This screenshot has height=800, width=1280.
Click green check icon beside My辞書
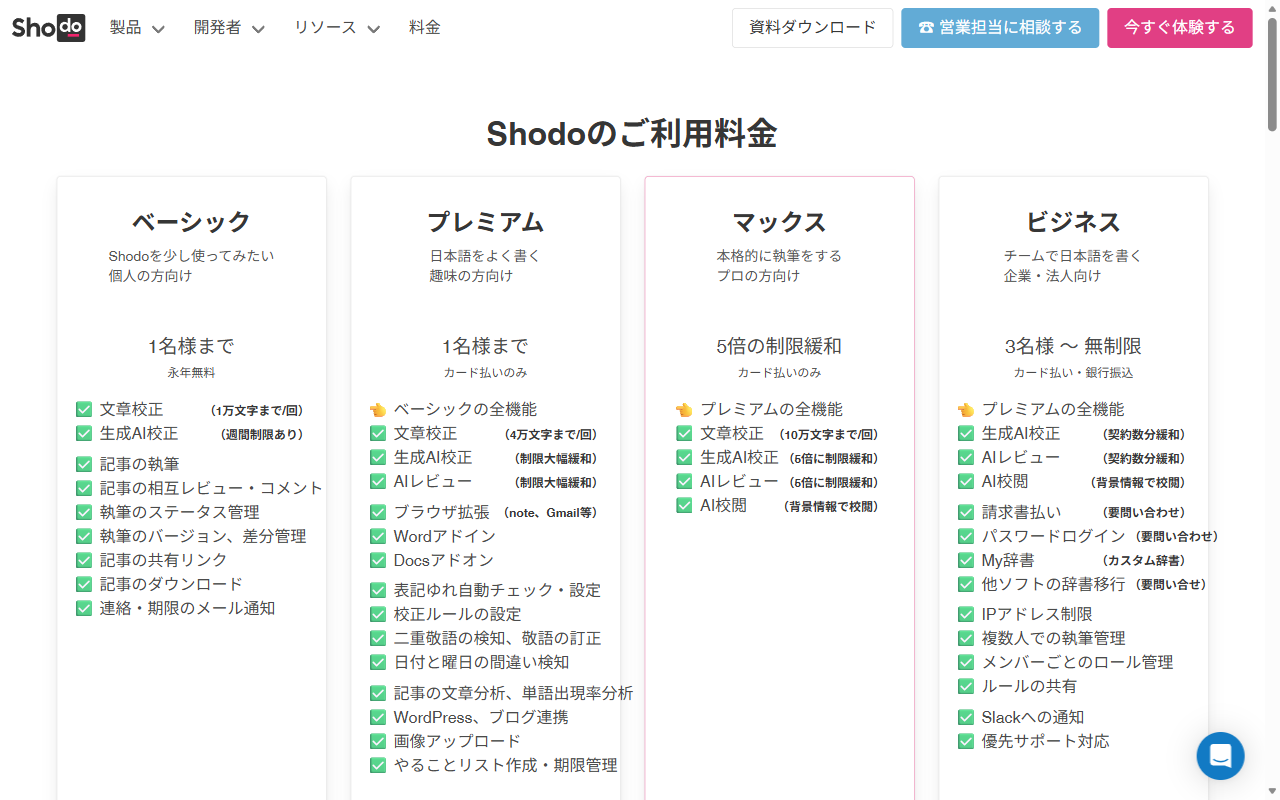pyautogui.click(x=966, y=560)
